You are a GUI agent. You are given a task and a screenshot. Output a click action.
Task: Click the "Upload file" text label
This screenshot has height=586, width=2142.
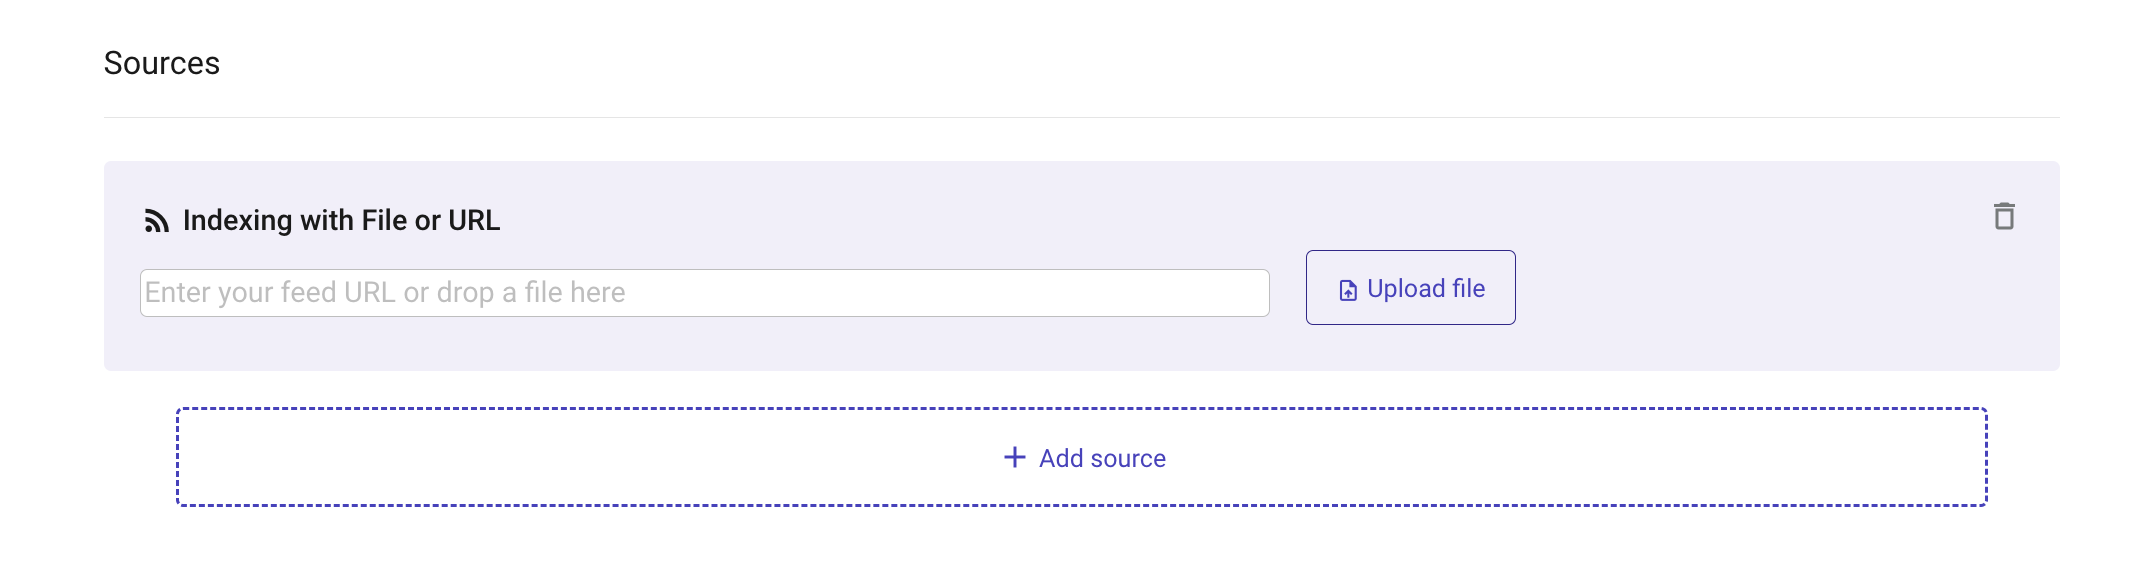[1426, 288]
